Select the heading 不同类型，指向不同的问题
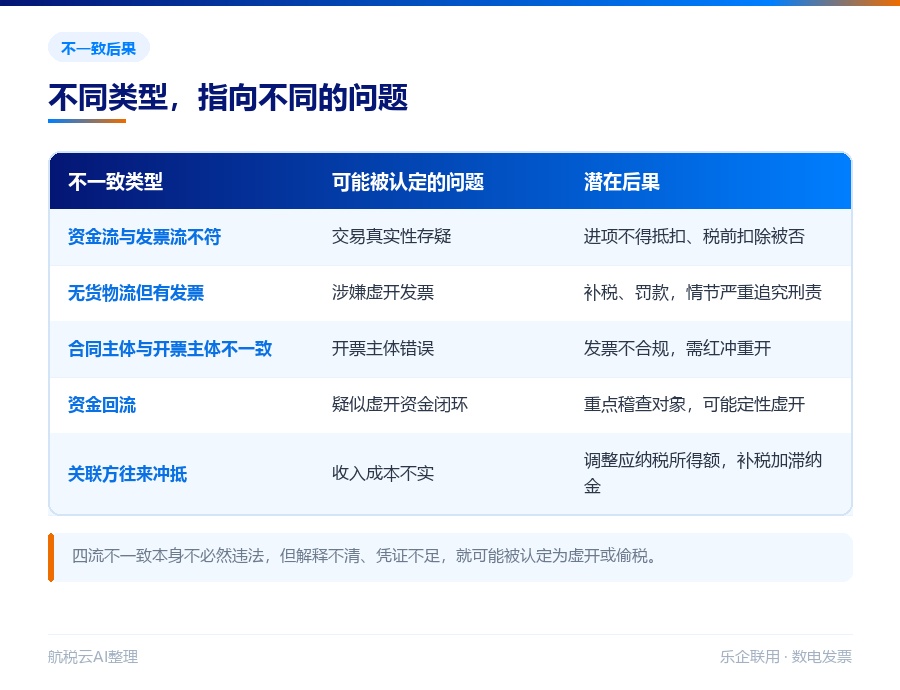This screenshot has height=690, width=900. tap(228, 98)
